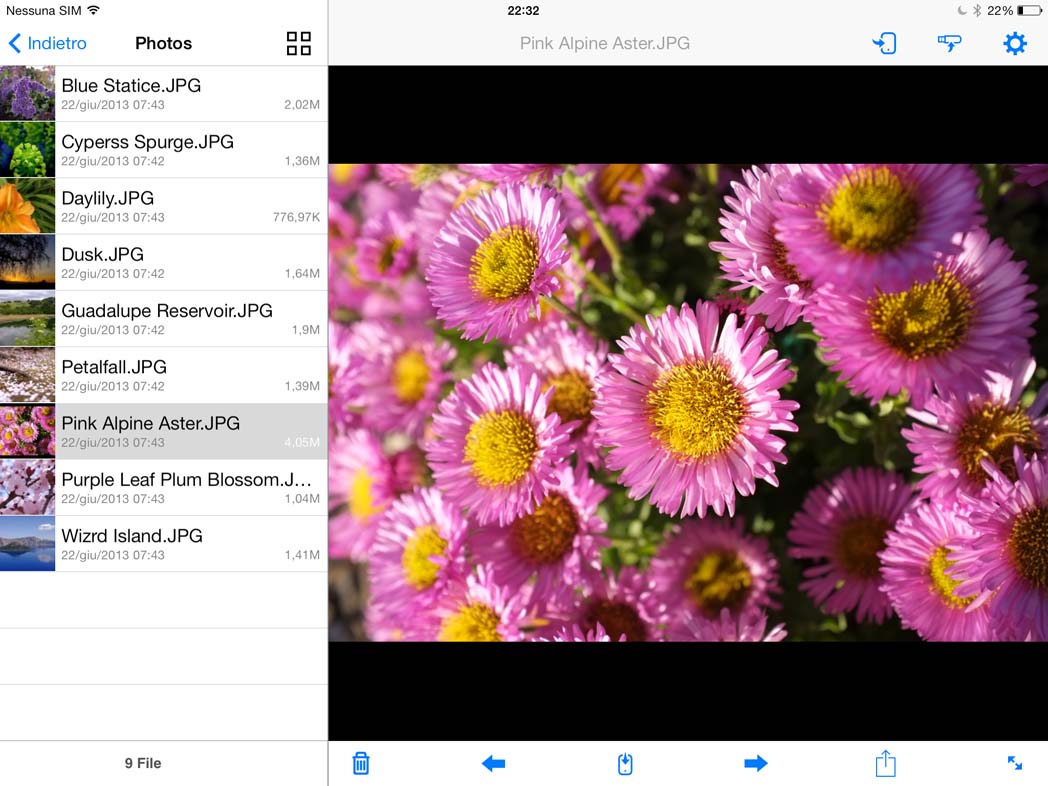Go back with the Indietro button
The height and width of the screenshot is (786, 1048).
pyautogui.click(x=47, y=43)
